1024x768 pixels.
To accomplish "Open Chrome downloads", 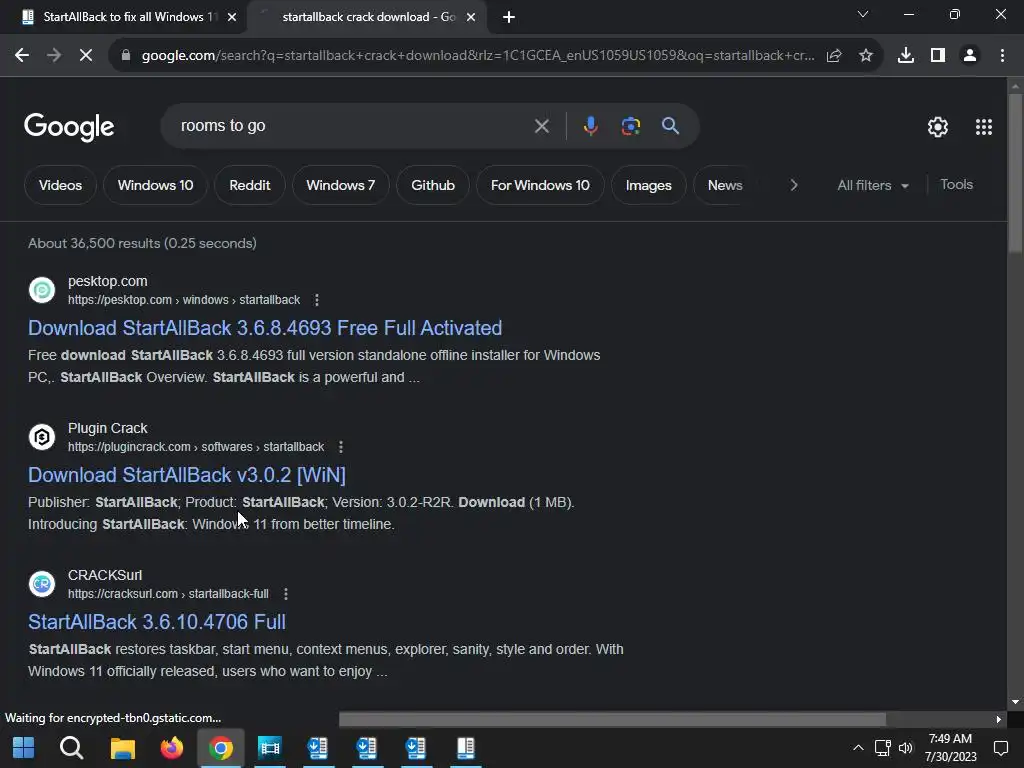I will (x=906, y=56).
